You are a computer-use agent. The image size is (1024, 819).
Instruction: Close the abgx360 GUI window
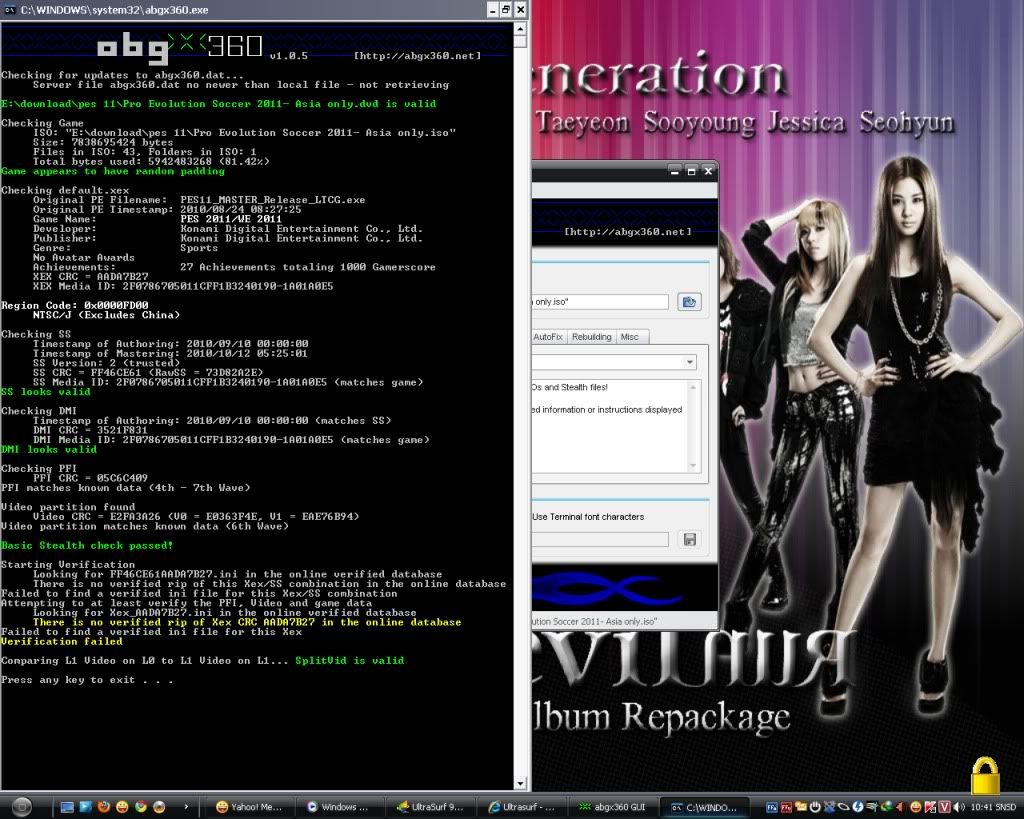[x=708, y=172]
